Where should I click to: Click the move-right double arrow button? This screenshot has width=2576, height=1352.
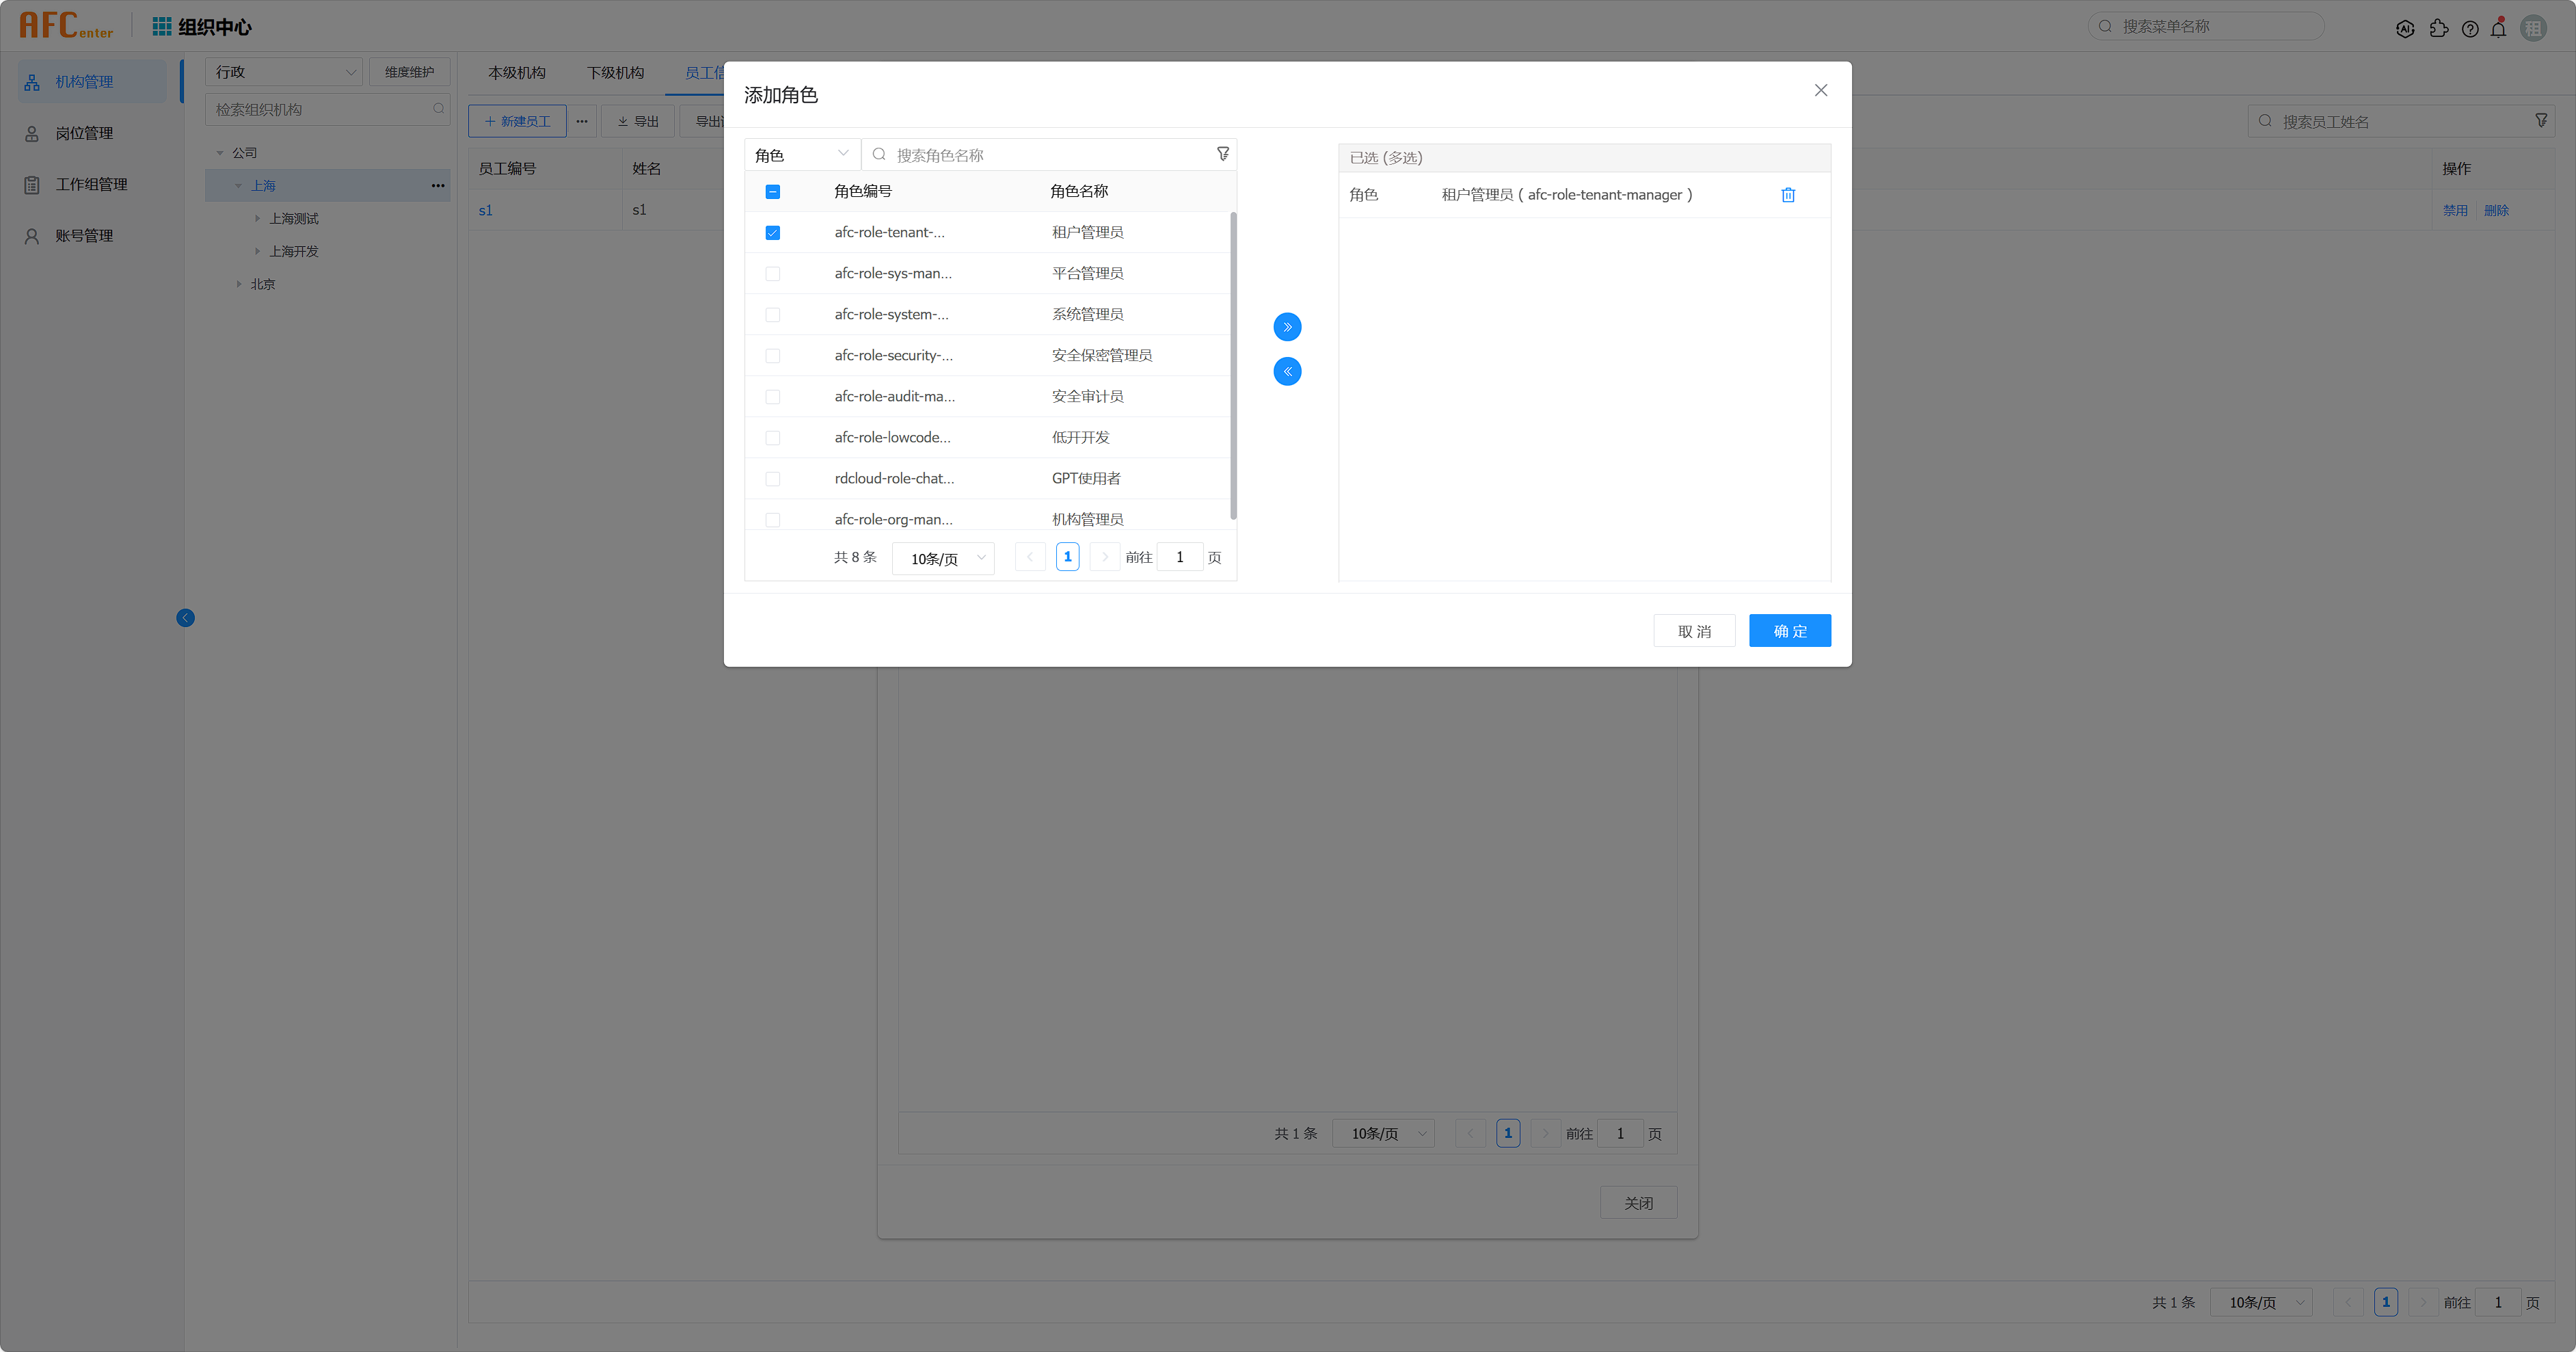[x=1287, y=327]
